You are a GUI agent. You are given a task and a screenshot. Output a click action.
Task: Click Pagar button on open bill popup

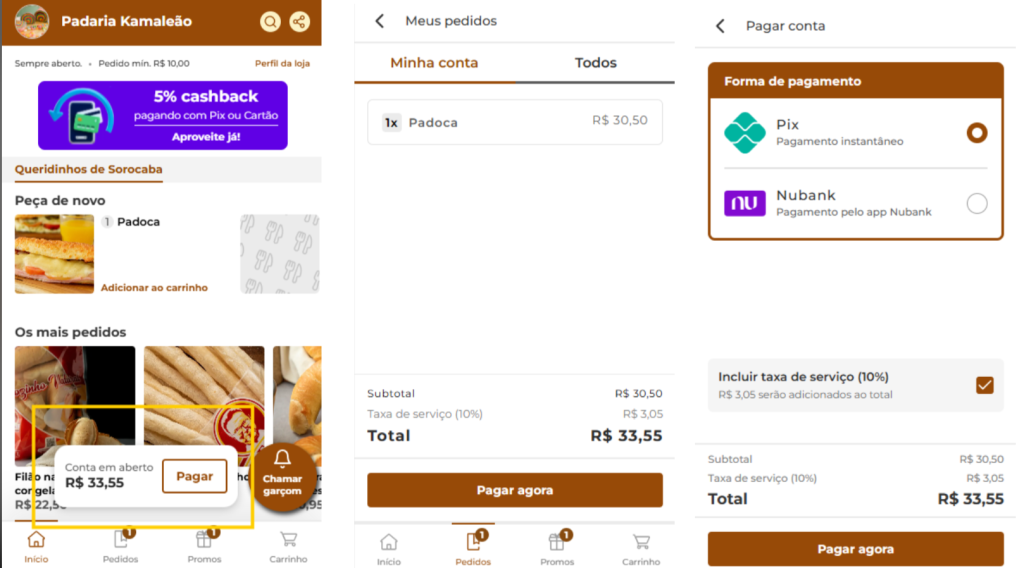point(194,476)
